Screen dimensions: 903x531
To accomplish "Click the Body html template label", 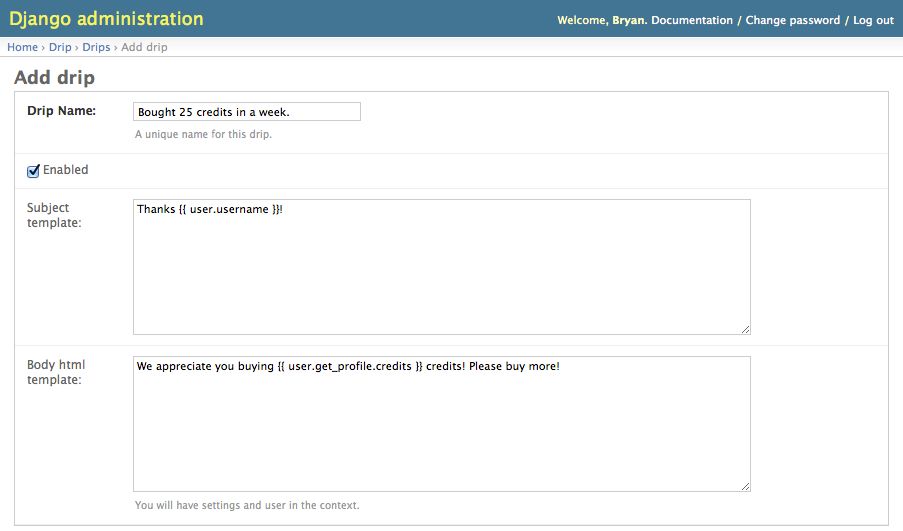I will click(x=56, y=373).
